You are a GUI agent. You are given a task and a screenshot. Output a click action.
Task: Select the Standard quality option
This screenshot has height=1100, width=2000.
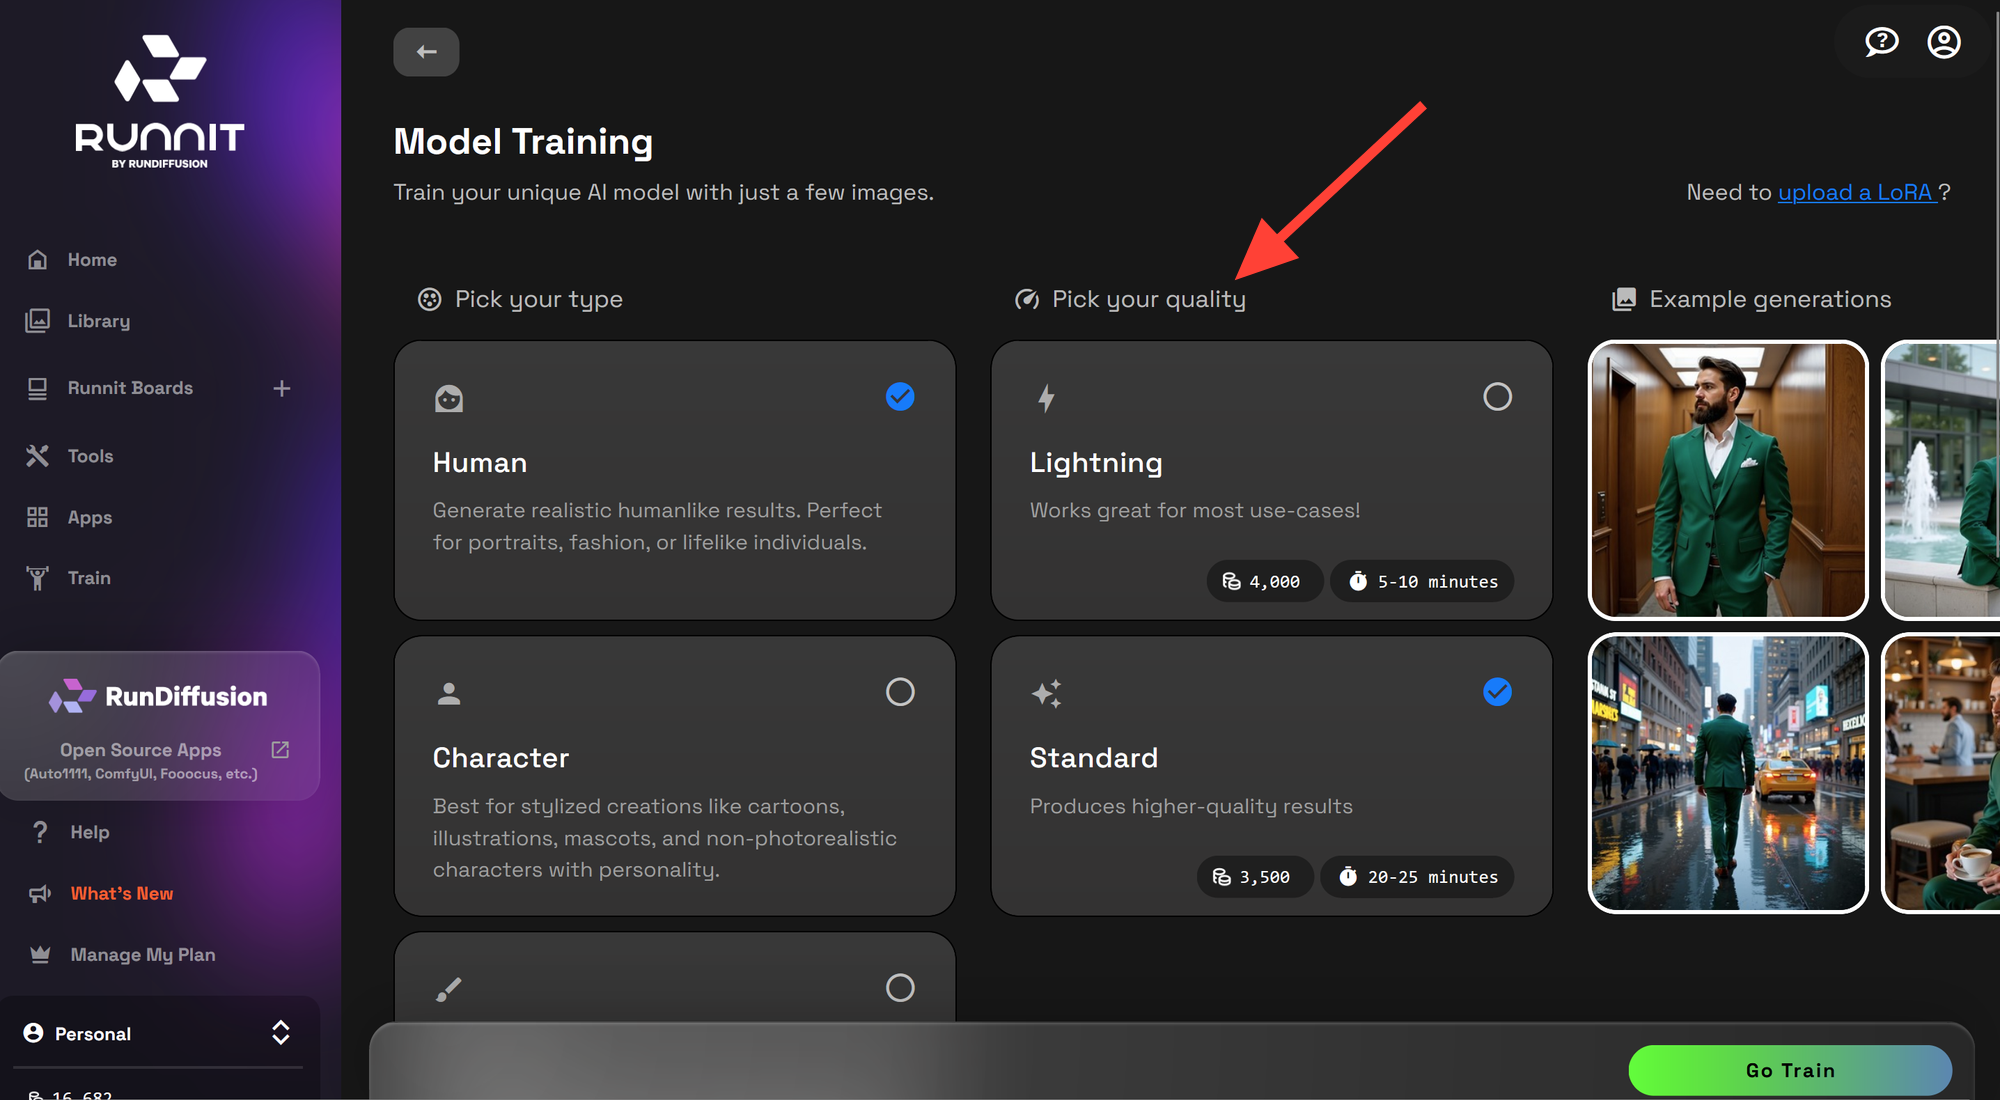click(1271, 776)
